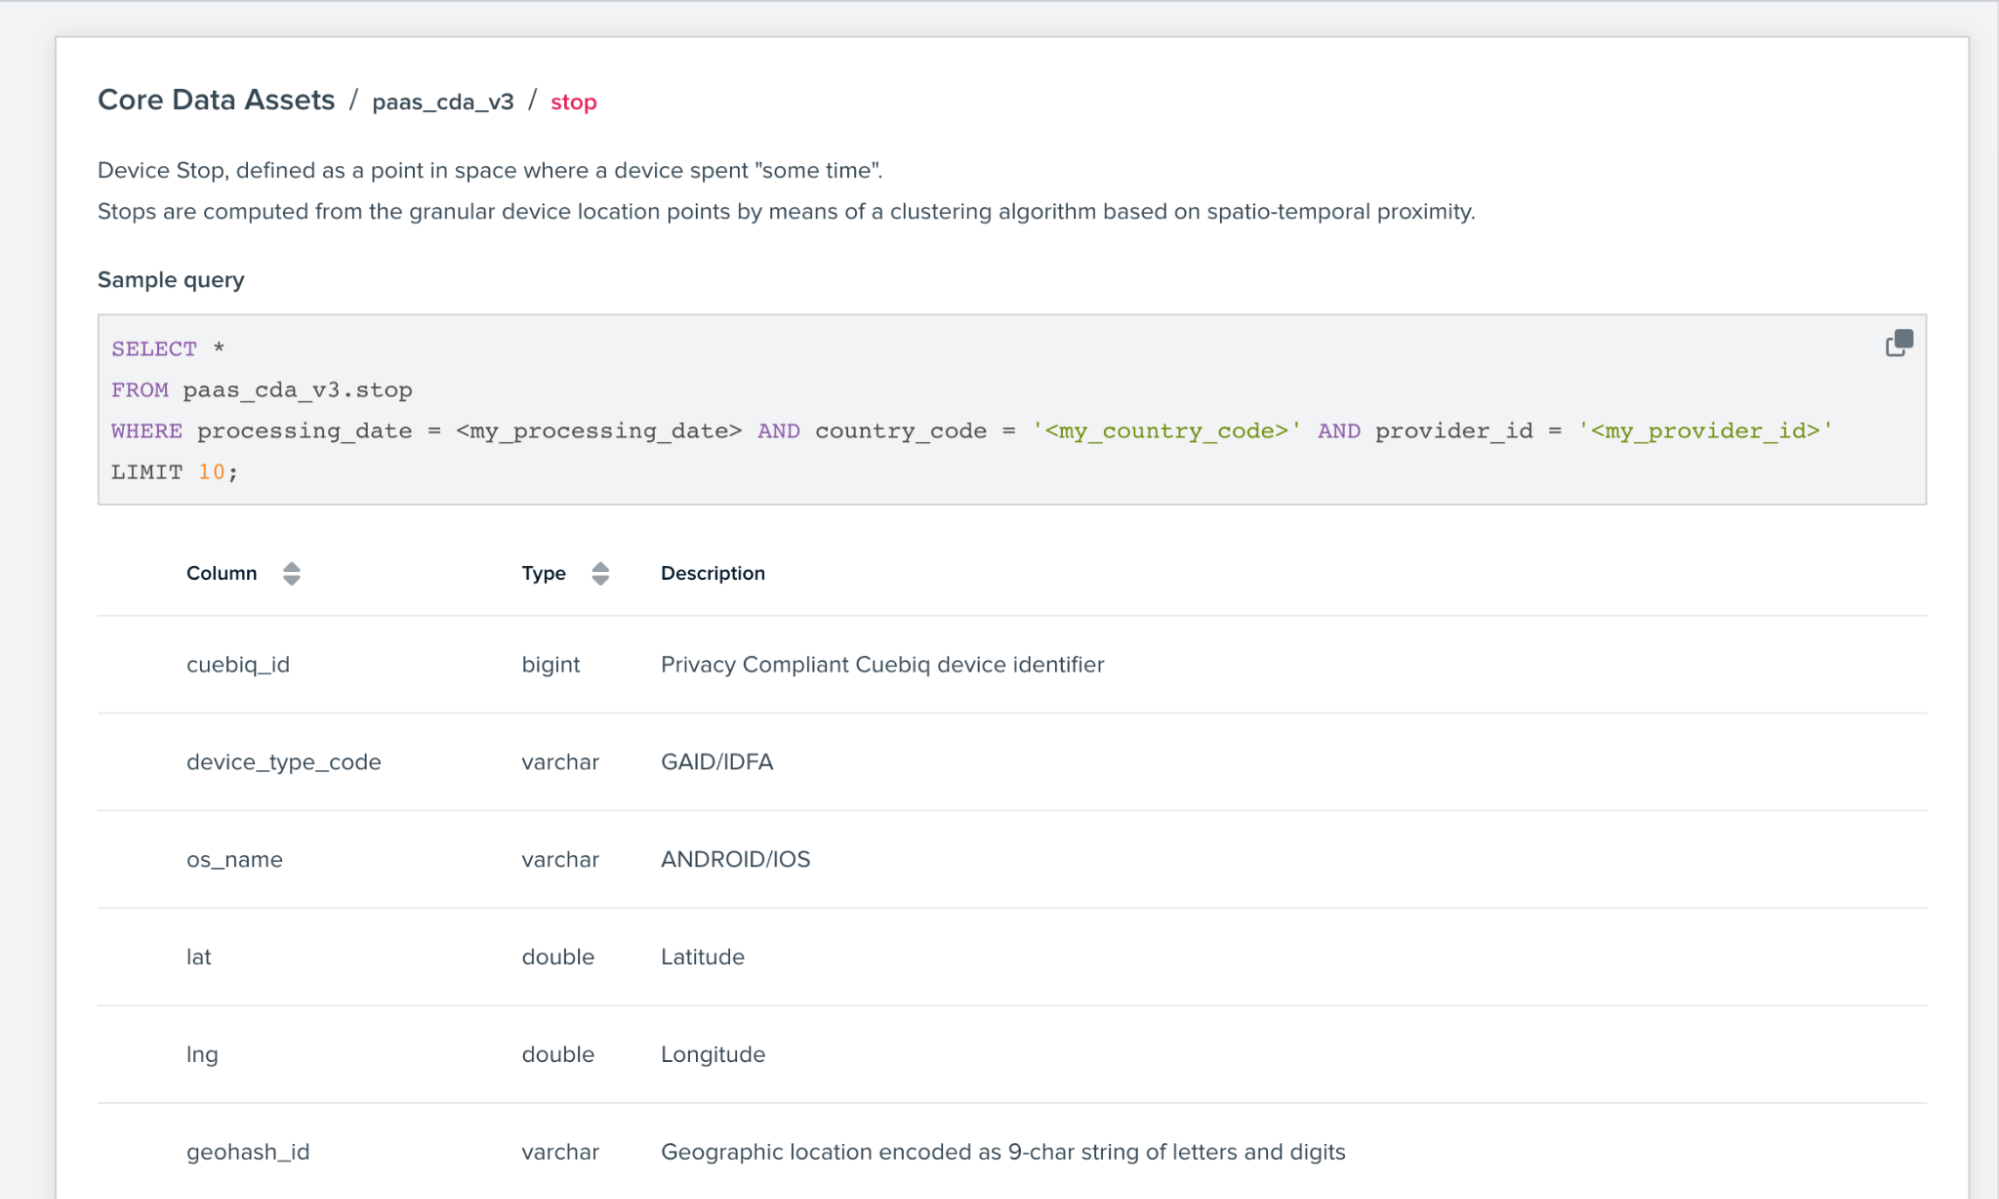Click the Type header label

coord(544,573)
